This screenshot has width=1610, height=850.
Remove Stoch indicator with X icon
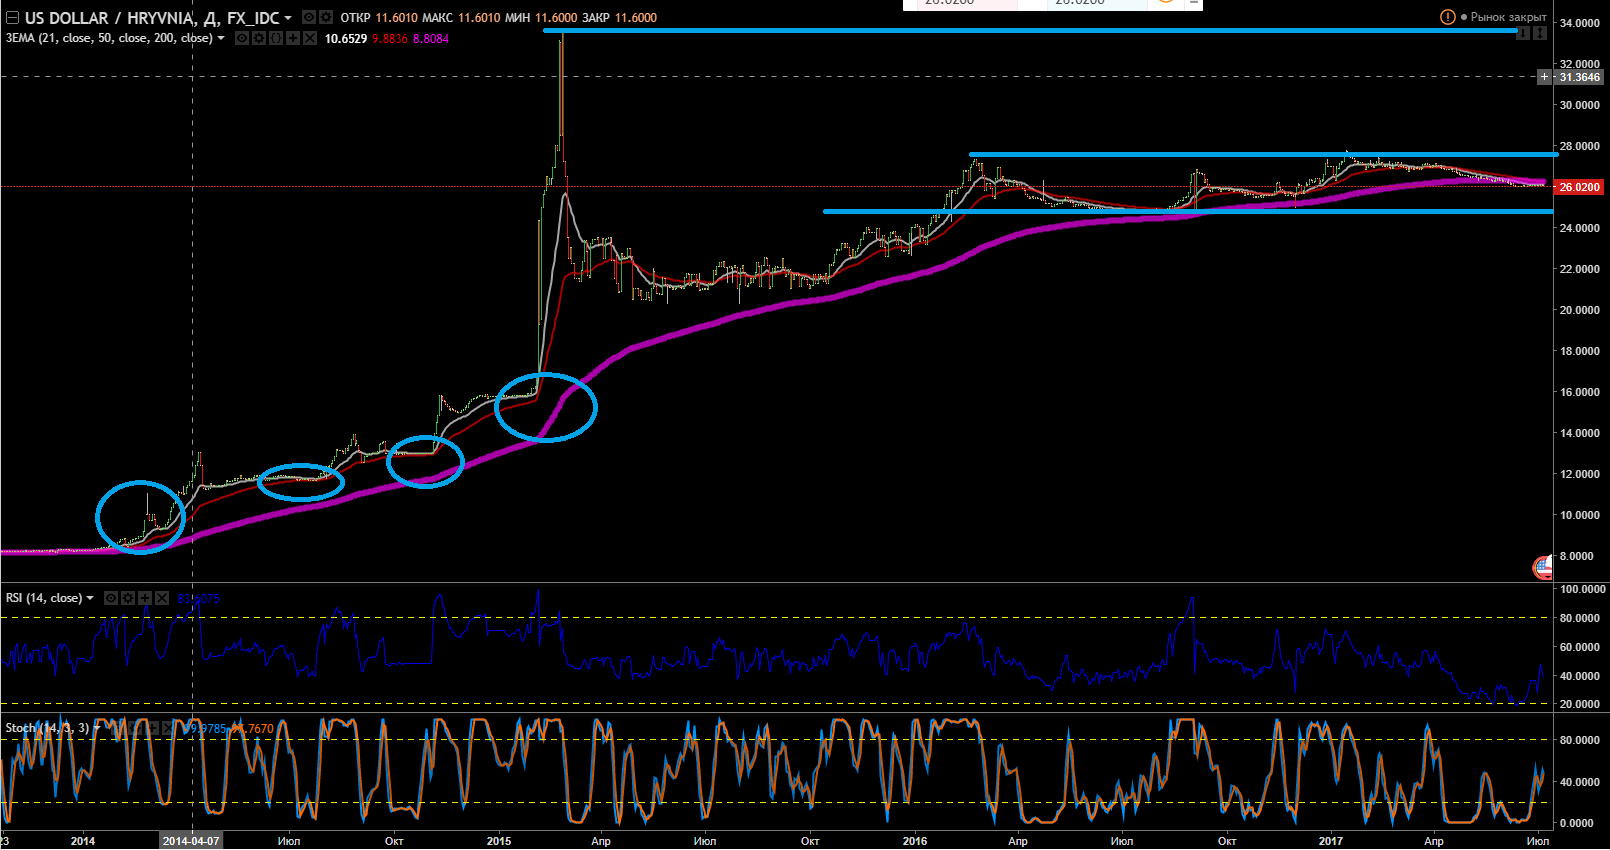pos(168,728)
